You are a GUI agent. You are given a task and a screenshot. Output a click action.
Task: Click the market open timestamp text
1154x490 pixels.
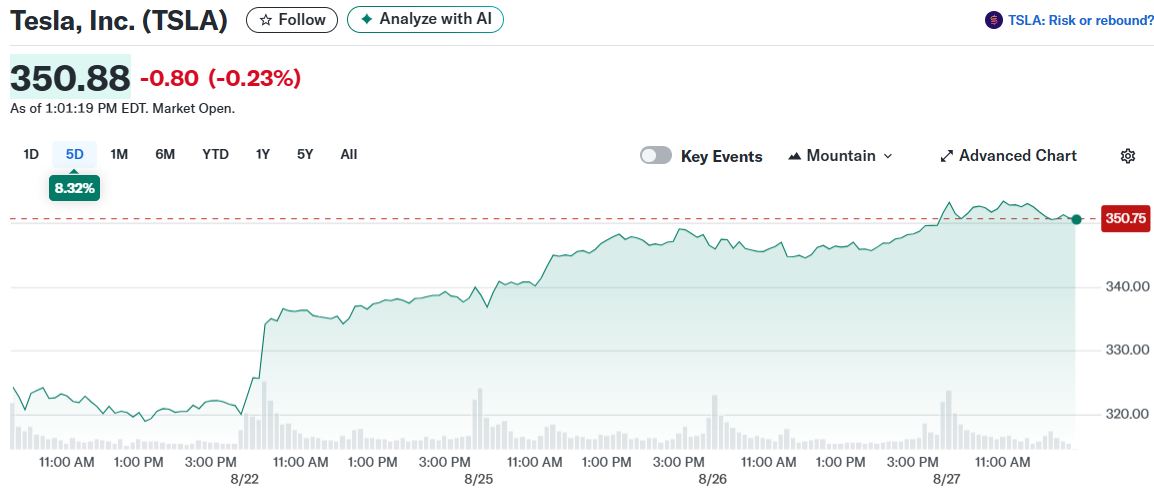123,109
